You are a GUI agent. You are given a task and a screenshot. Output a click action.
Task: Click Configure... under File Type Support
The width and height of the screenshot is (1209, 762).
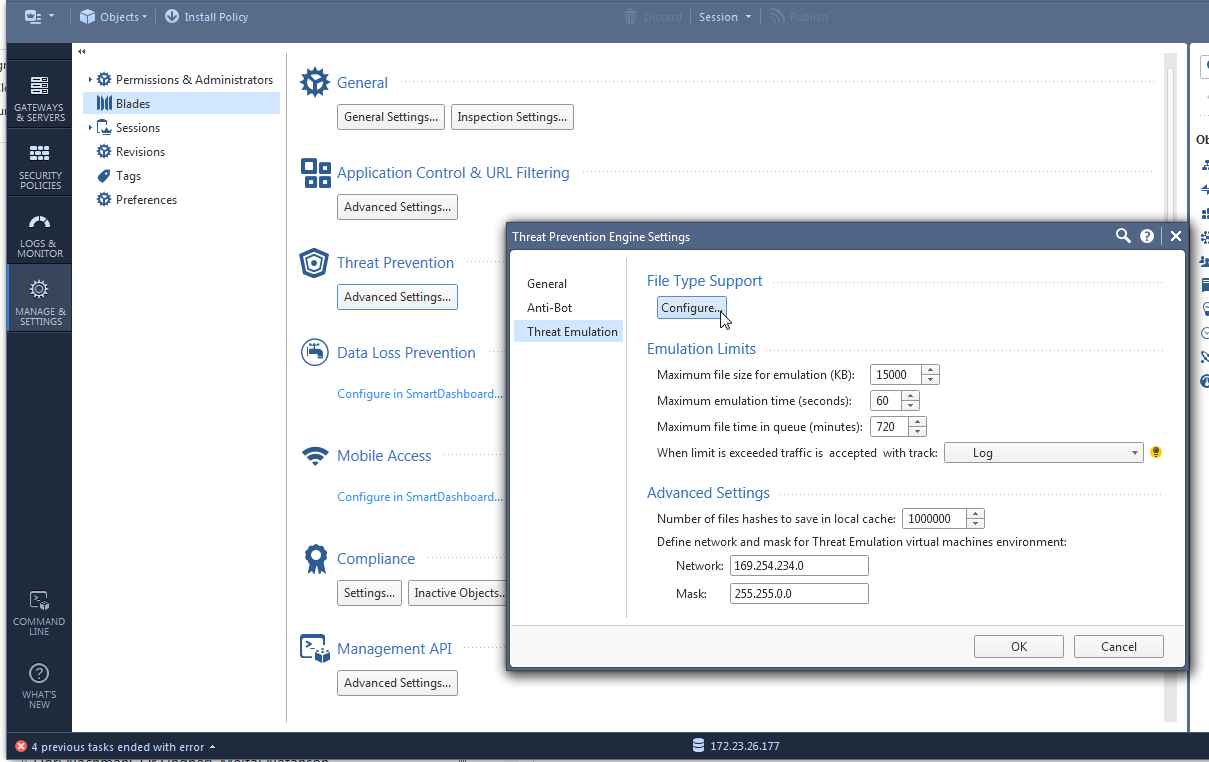pos(692,308)
